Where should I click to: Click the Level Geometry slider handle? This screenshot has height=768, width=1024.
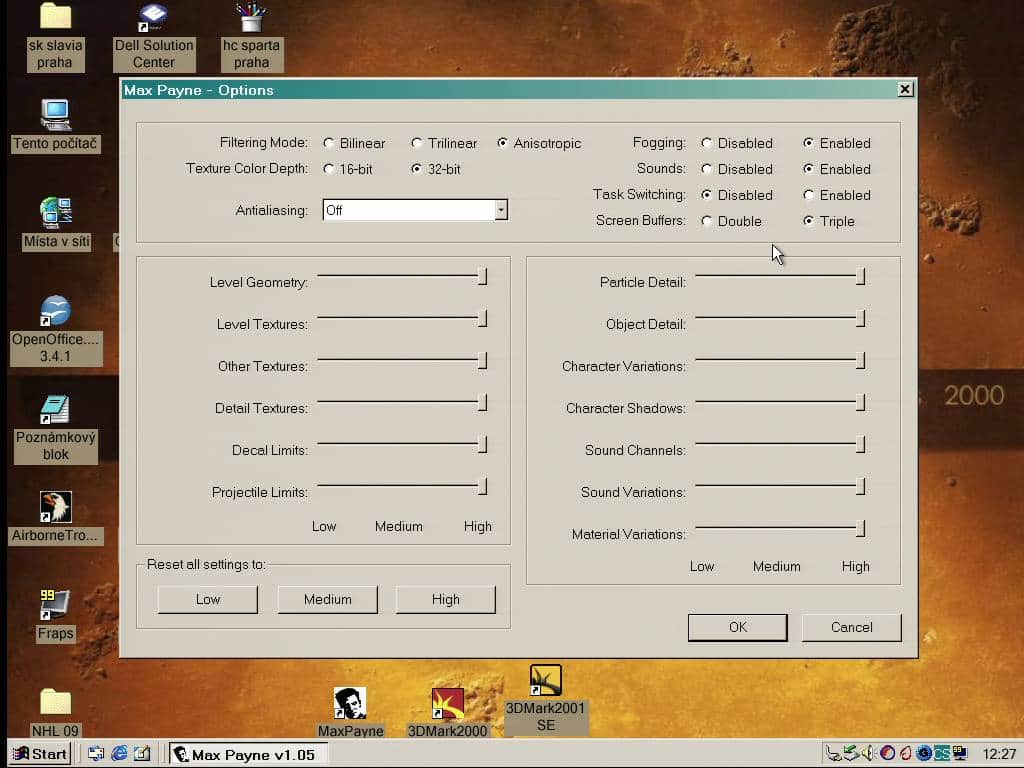[483, 276]
